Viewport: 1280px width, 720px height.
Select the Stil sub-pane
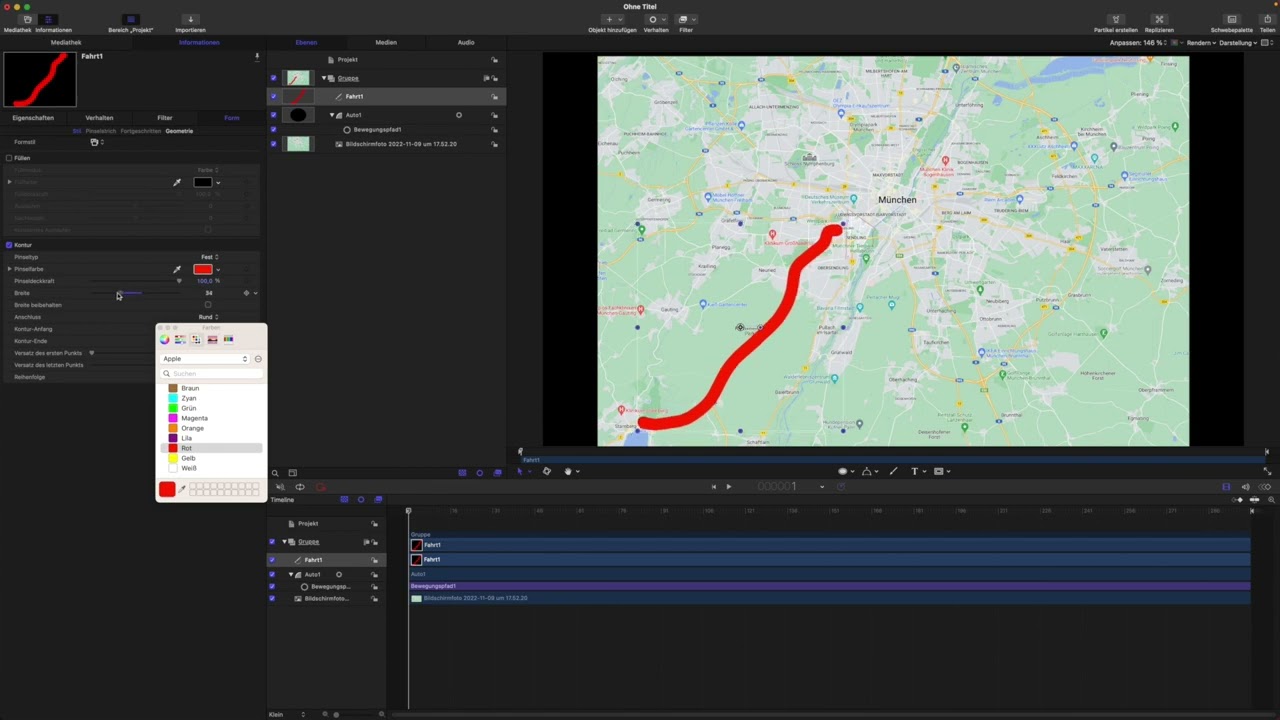[77, 131]
